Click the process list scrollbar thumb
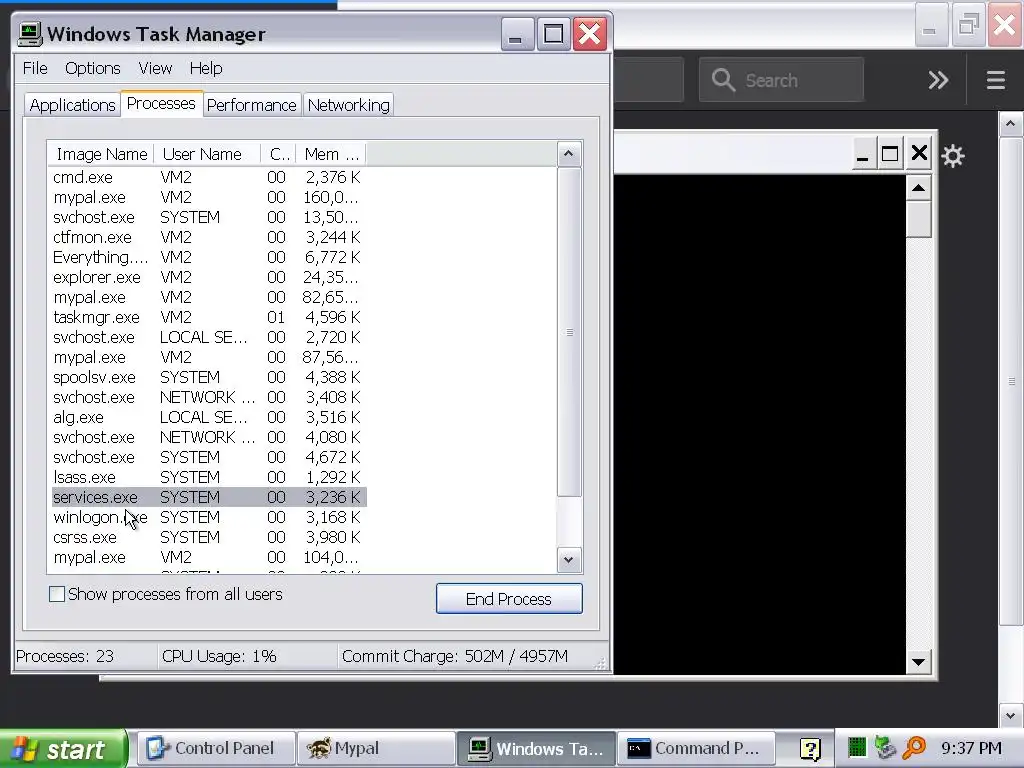 pos(569,332)
